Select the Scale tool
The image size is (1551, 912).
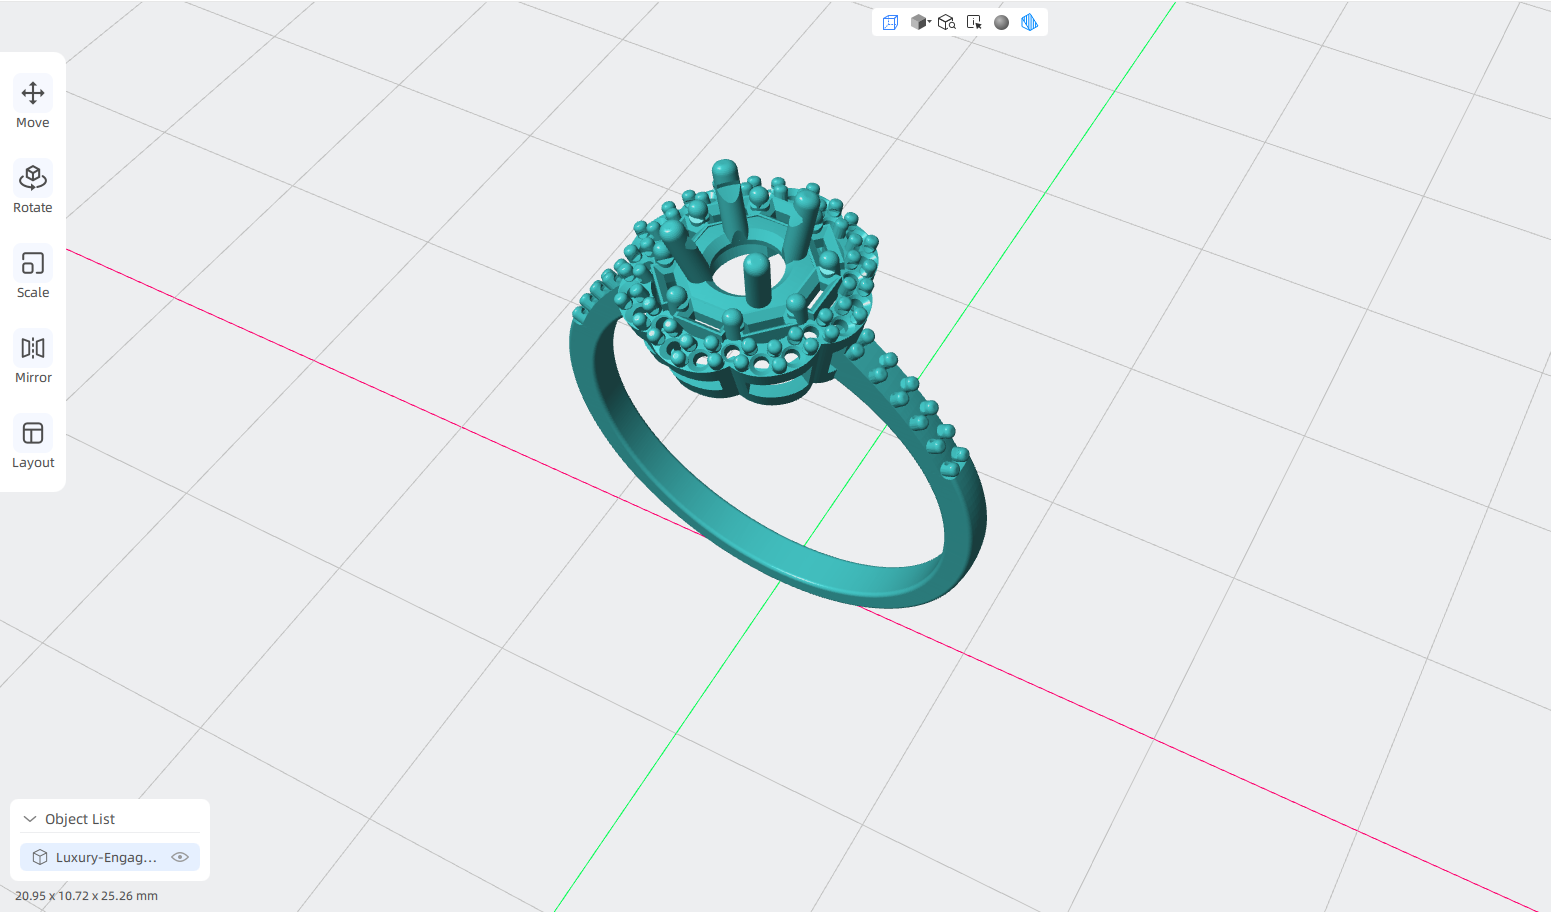point(33,274)
